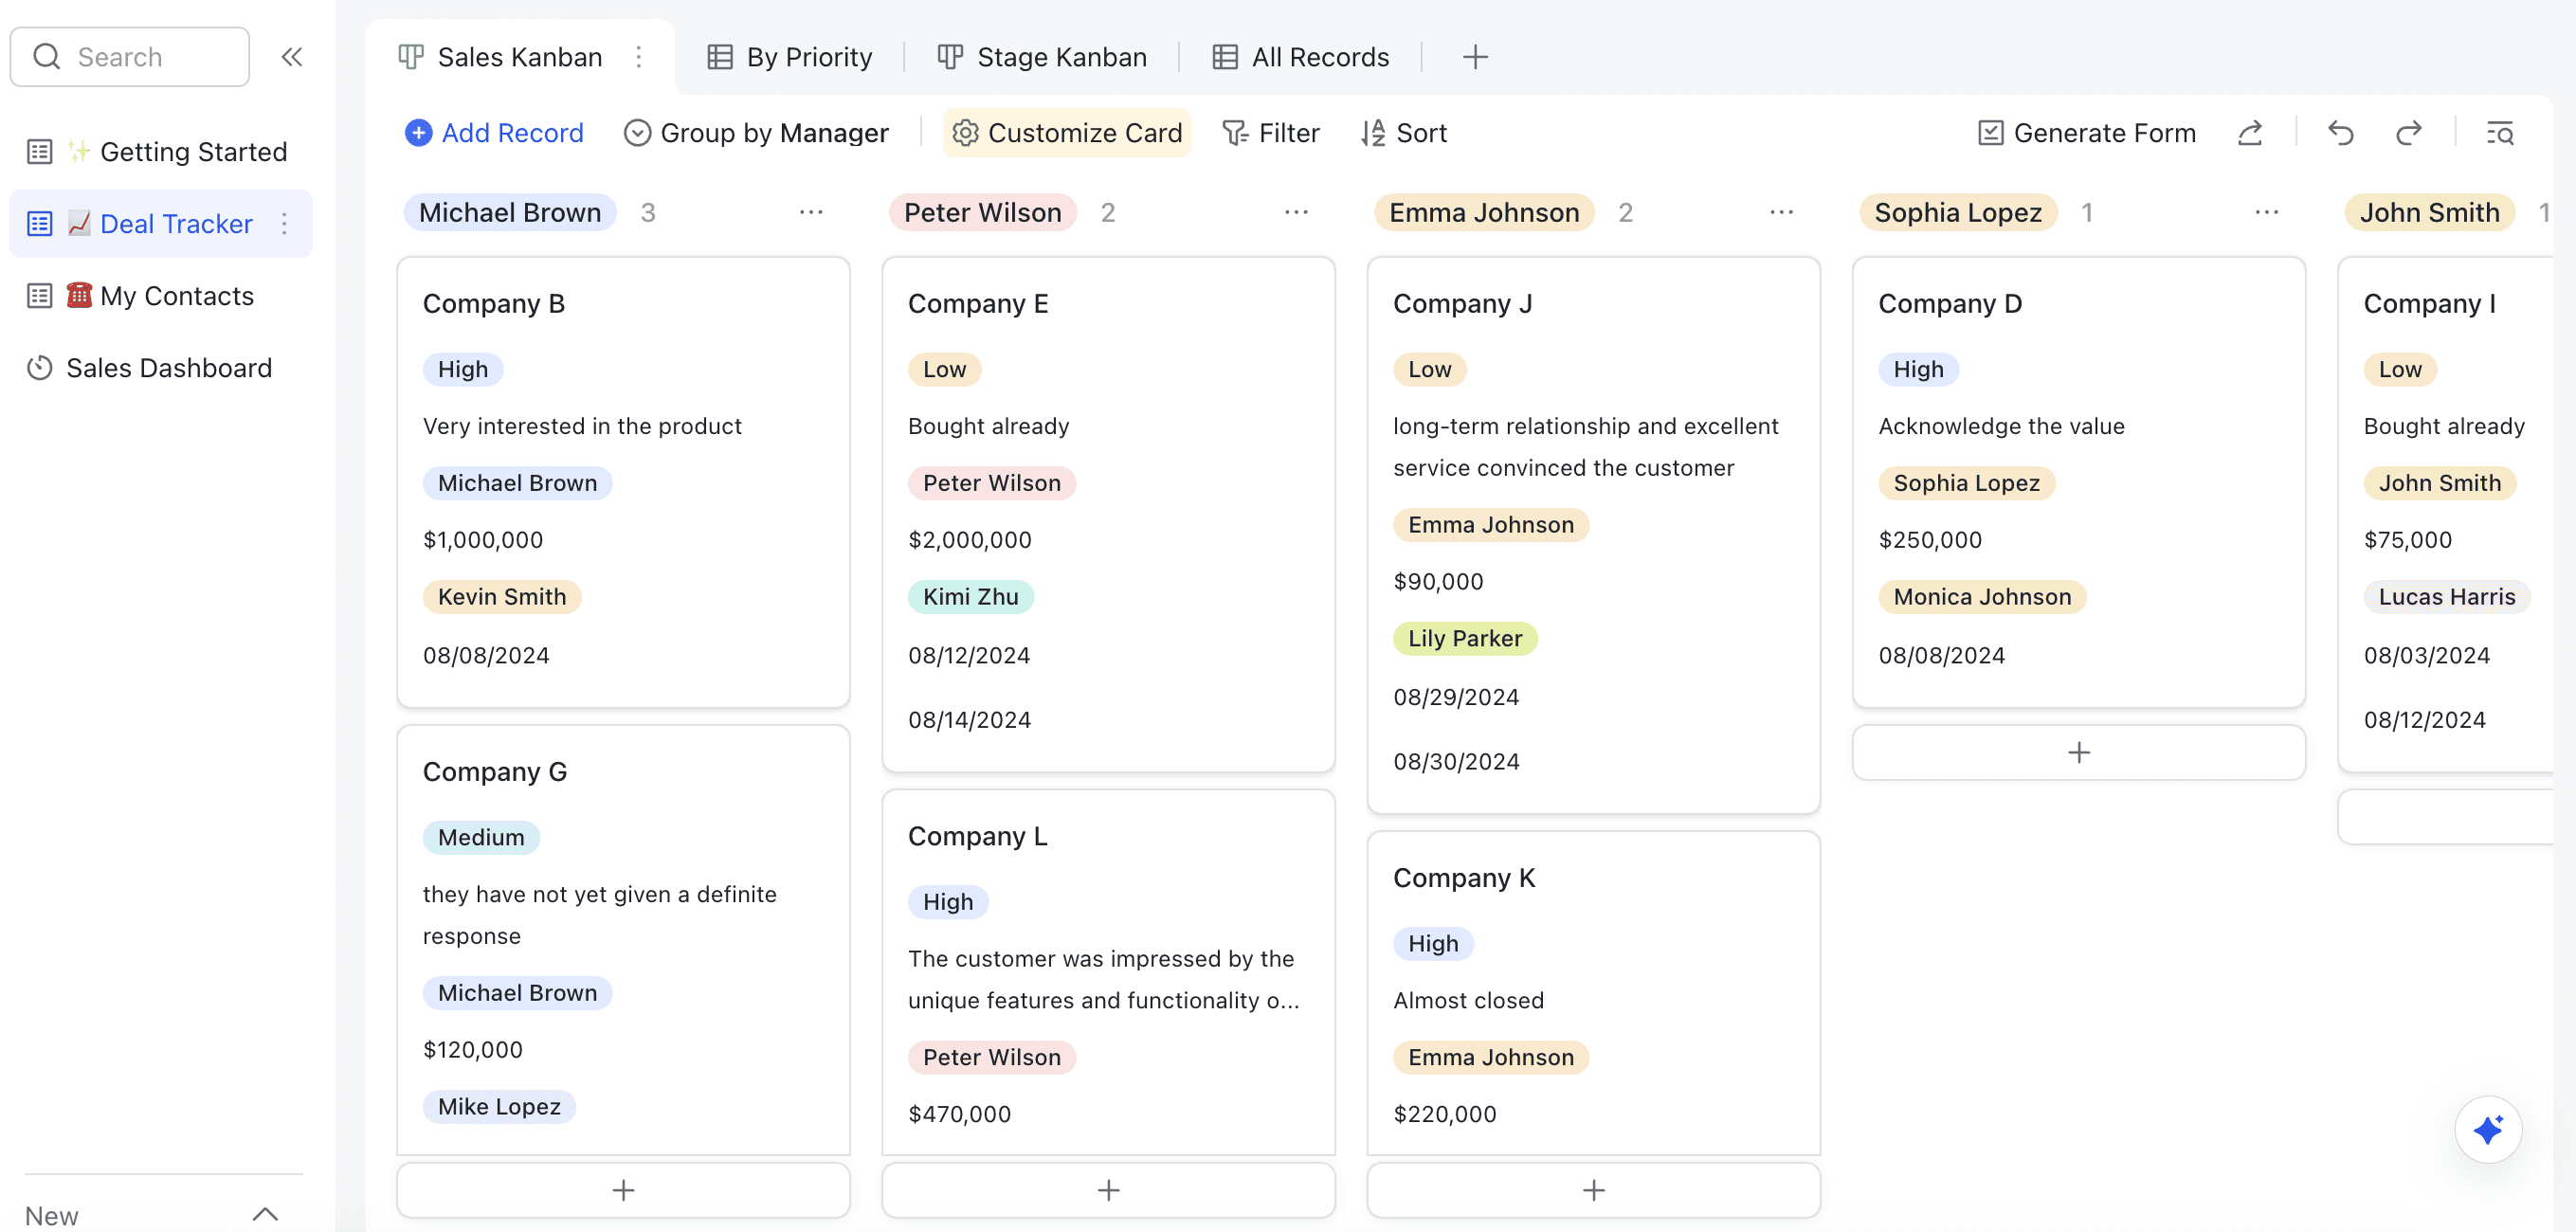This screenshot has width=2576, height=1232.
Task: Open Michael Brown column options menu
Action: tap(811, 212)
